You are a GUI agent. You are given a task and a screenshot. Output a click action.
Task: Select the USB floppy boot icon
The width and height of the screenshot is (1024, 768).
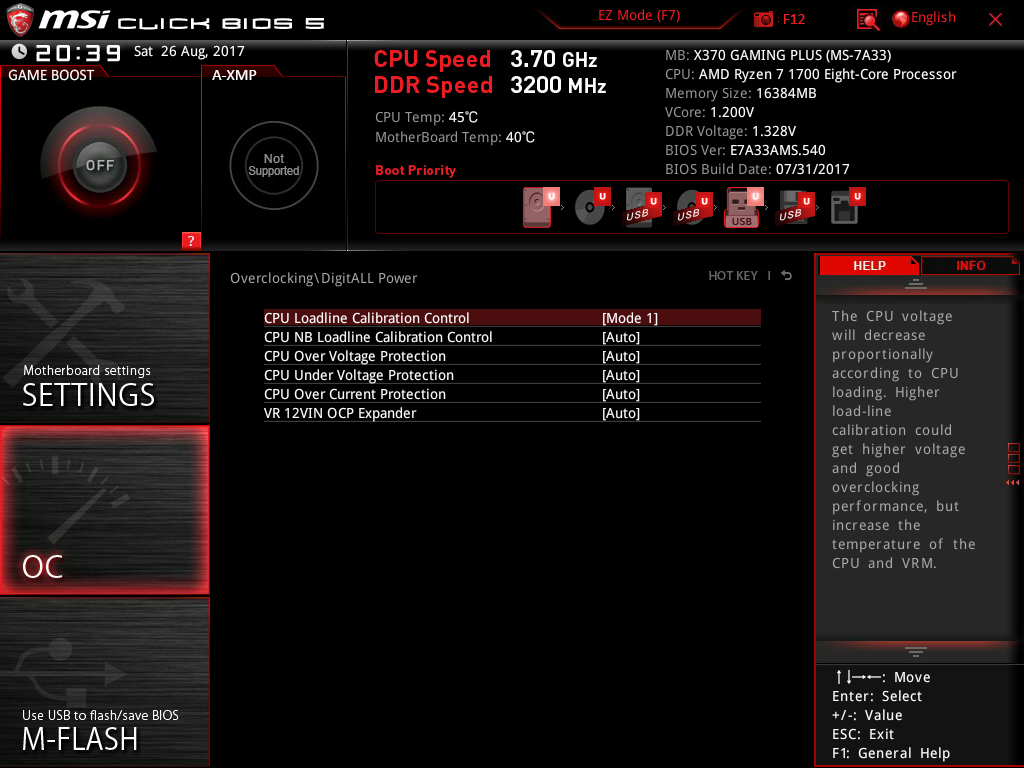pyautogui.click(x=795, y=207)
